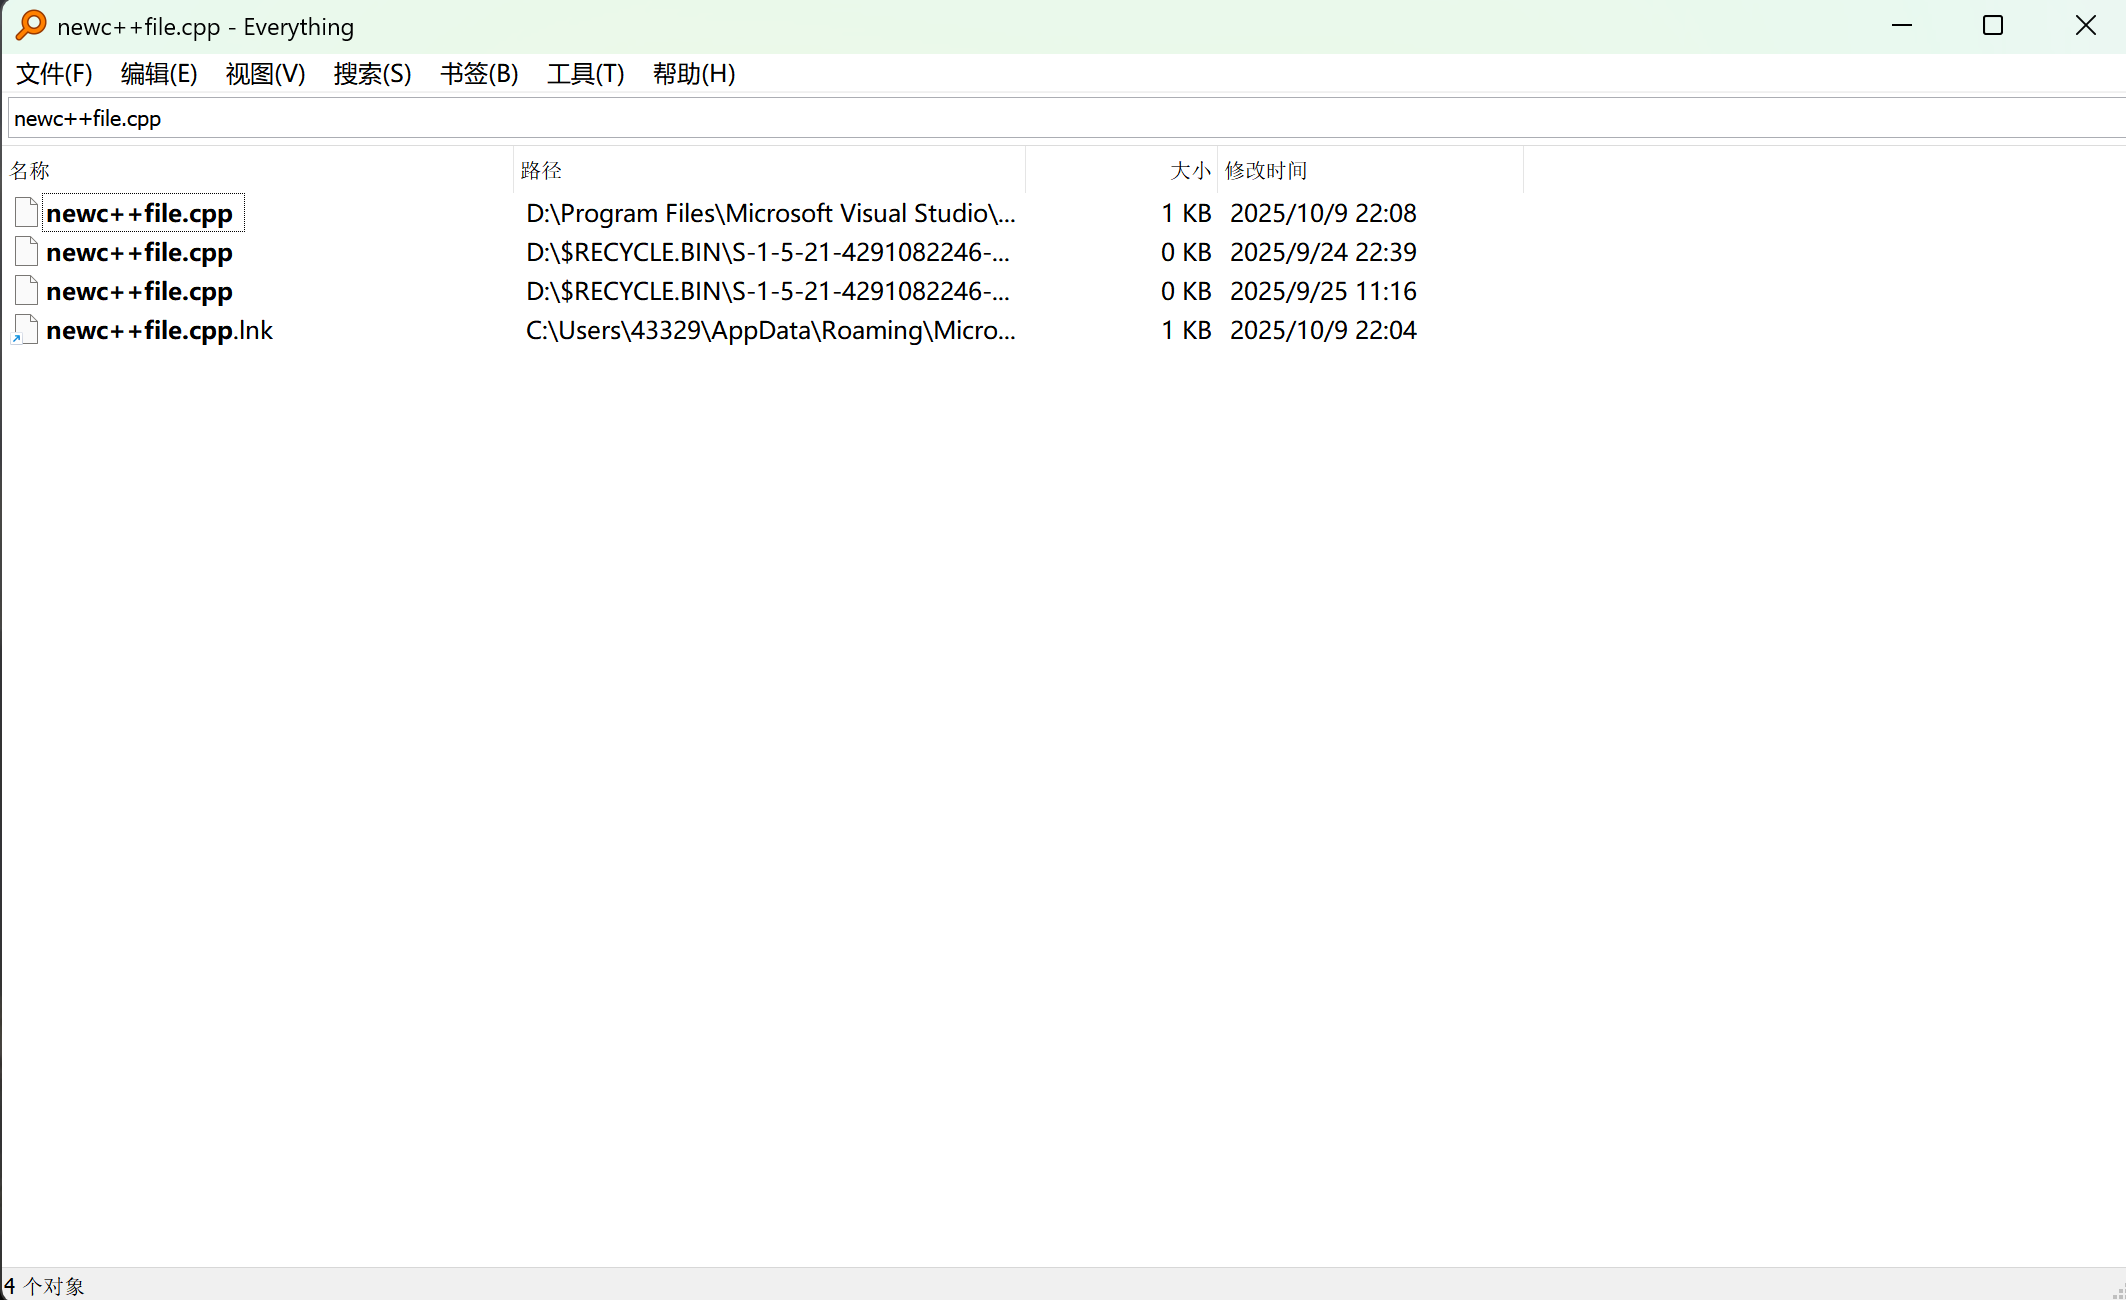The image size is (2126, 1300).
Task: Click the Everything magnifier app icon
Action: click(x=31, y=26)
